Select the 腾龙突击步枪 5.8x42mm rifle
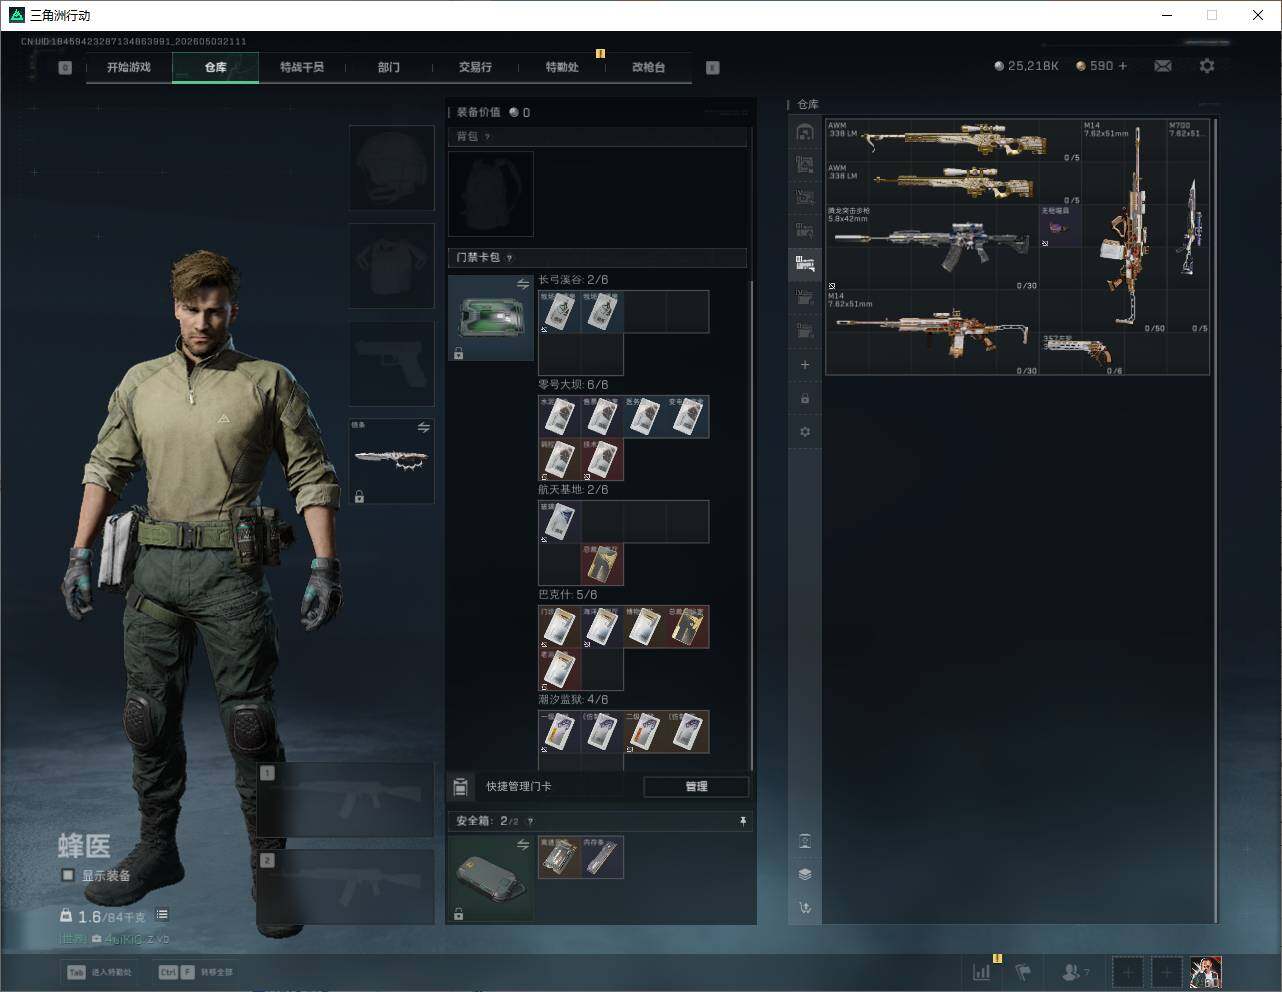 click(x=932, y=248)
